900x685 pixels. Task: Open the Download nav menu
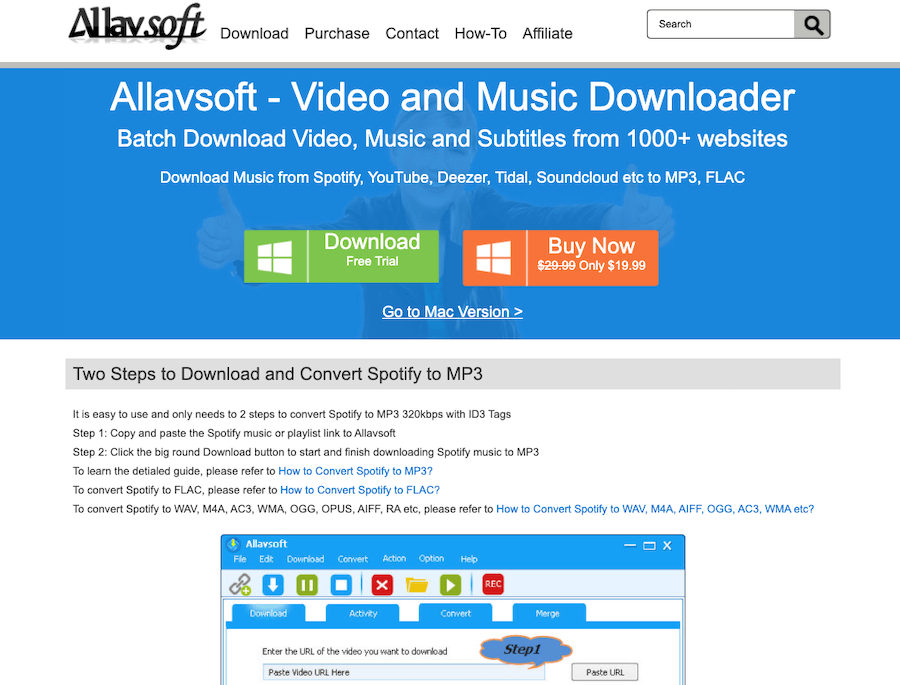254,34
